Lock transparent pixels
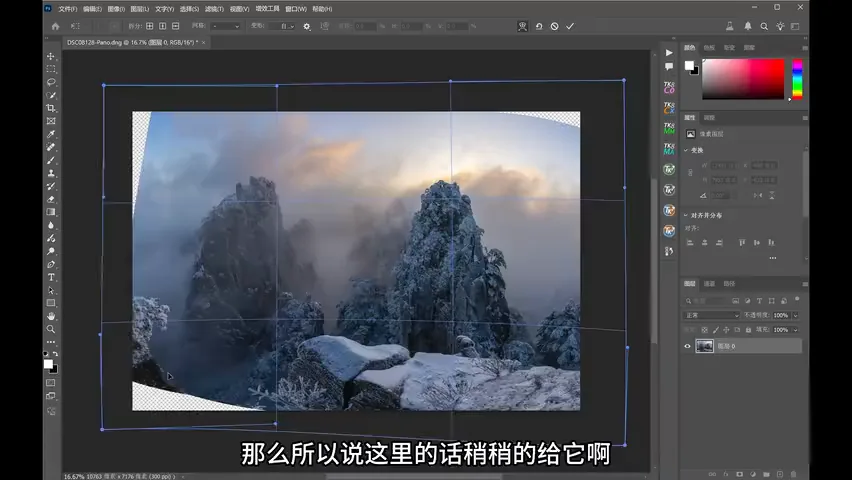852x480 pixels. point(704,330)
